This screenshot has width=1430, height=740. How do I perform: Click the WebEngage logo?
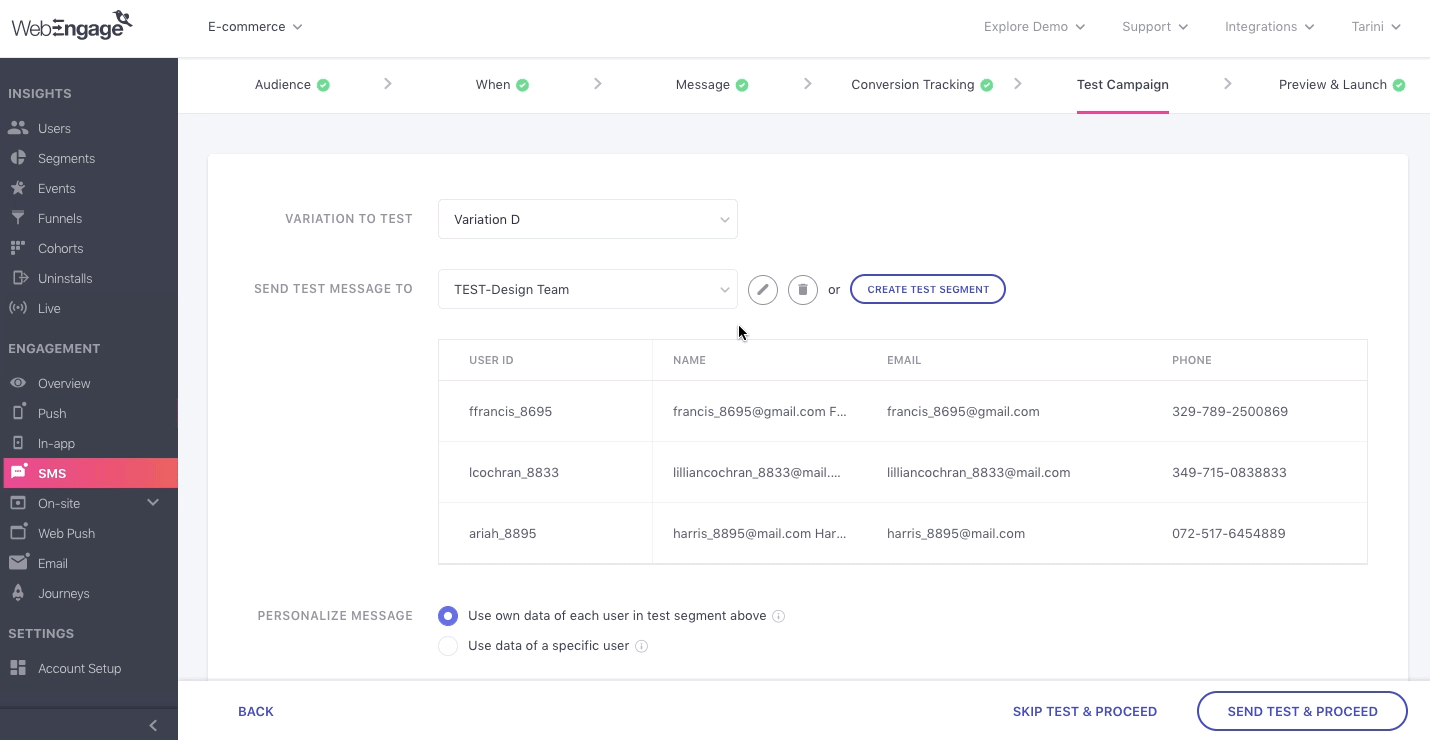tap(71, 25)
